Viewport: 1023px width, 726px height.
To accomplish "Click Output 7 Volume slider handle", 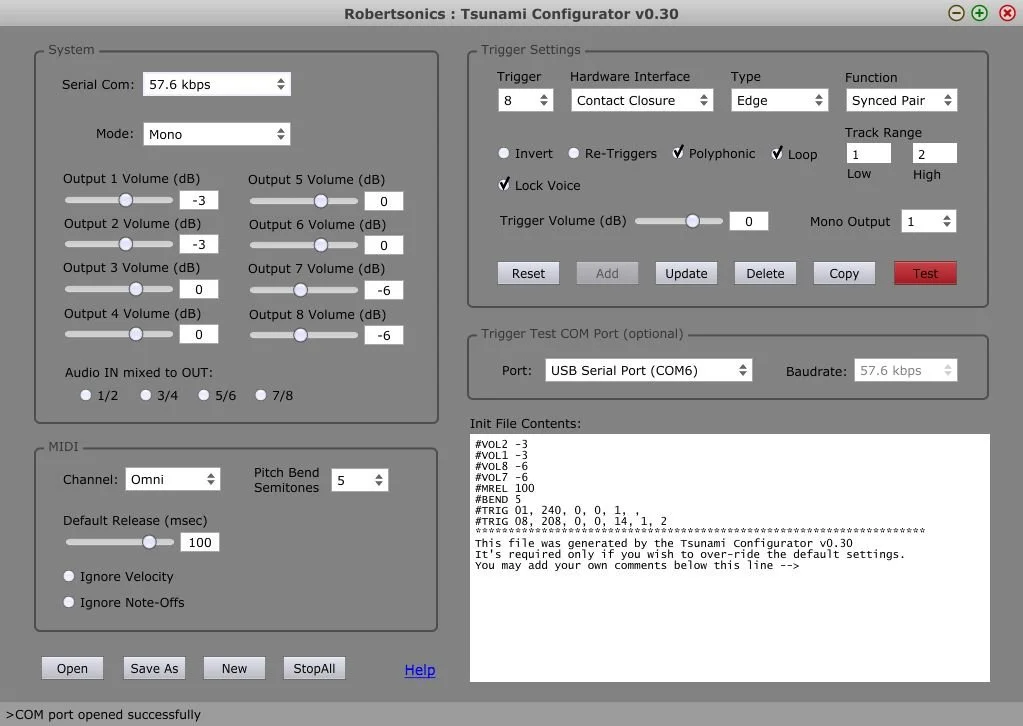I will point(300,290).
